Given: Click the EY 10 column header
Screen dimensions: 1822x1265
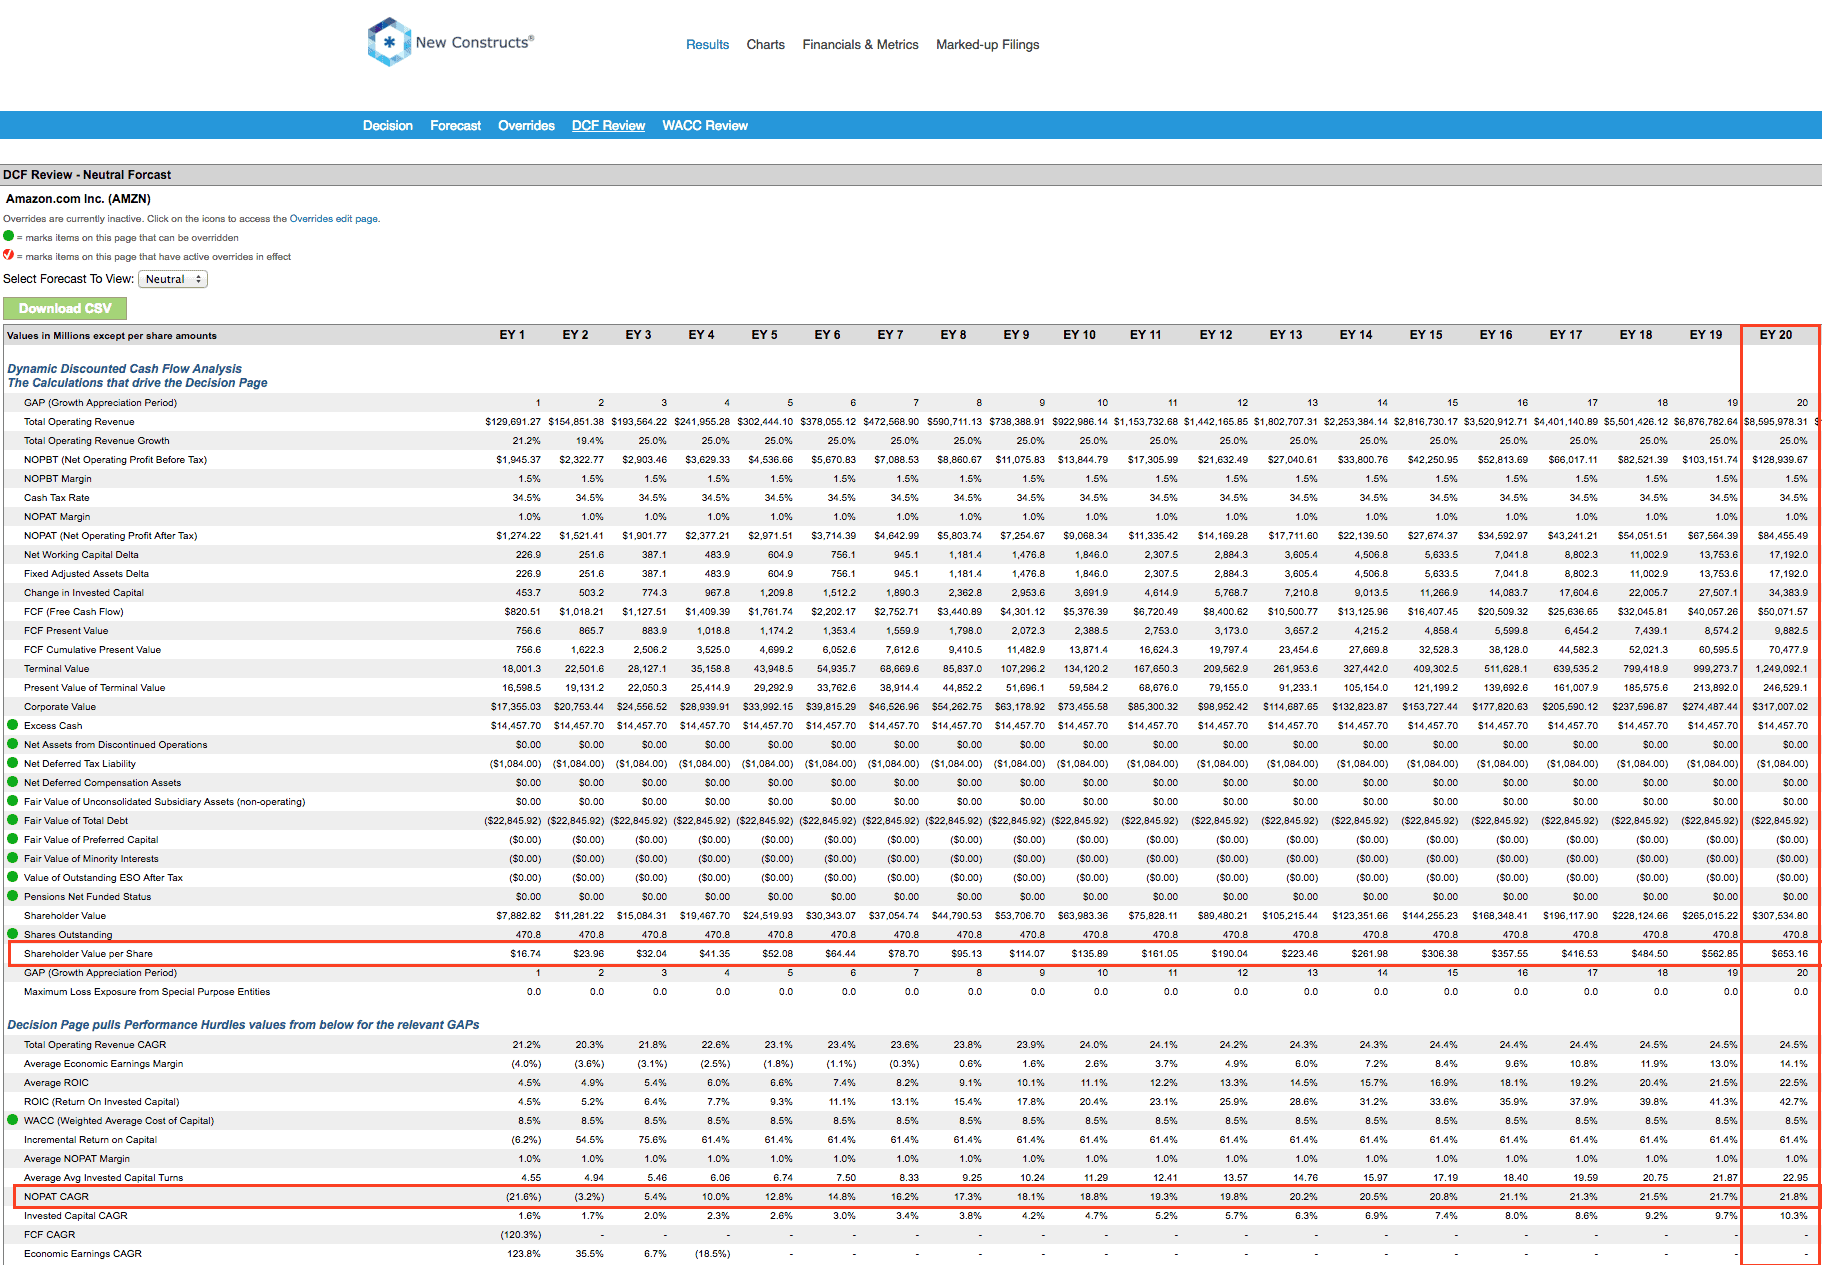Looking at the screenshot, I should (1079, 335).
